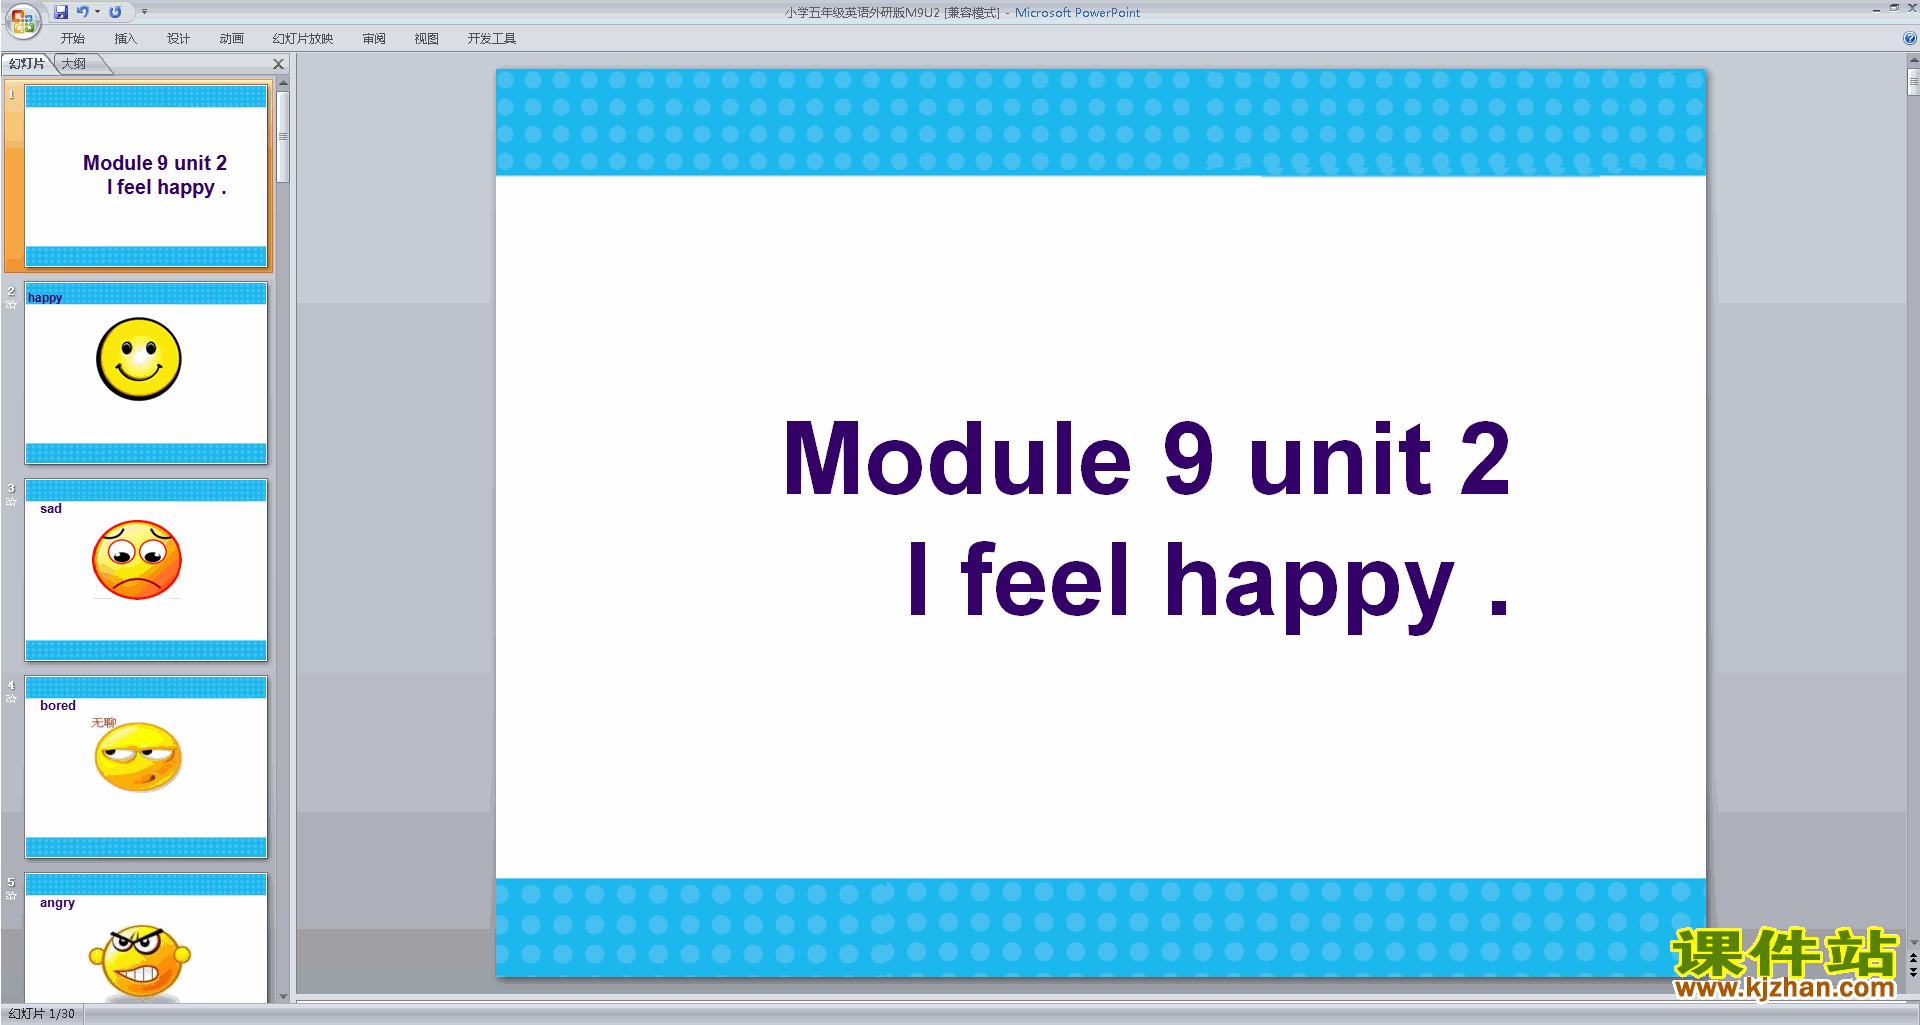Click animation star icon beside slide 4

pyautogui.click(x=11, y=699)
